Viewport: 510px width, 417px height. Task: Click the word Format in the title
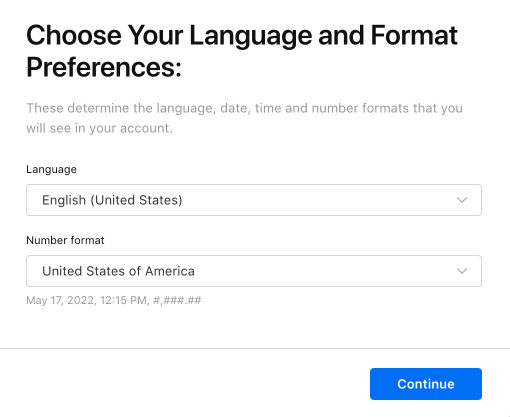[414, 35]
